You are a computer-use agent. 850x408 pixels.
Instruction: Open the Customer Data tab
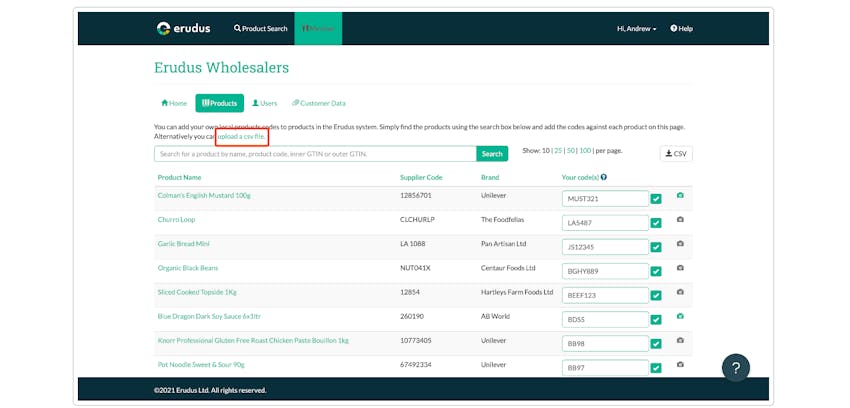tap(319, 103)
